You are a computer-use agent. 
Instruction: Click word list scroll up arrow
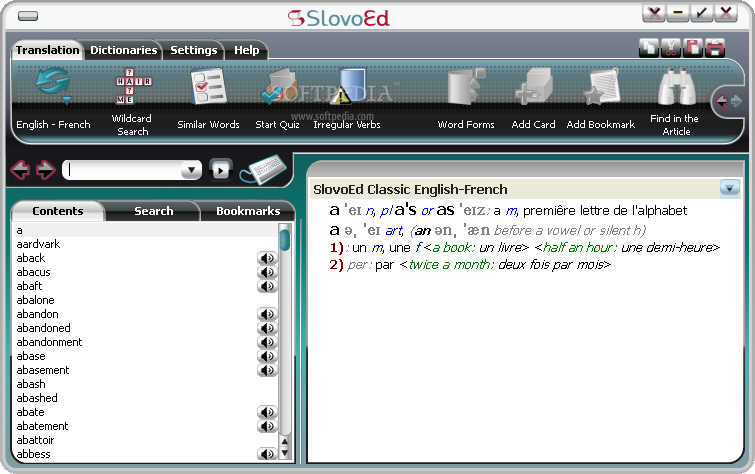[285, 441]
